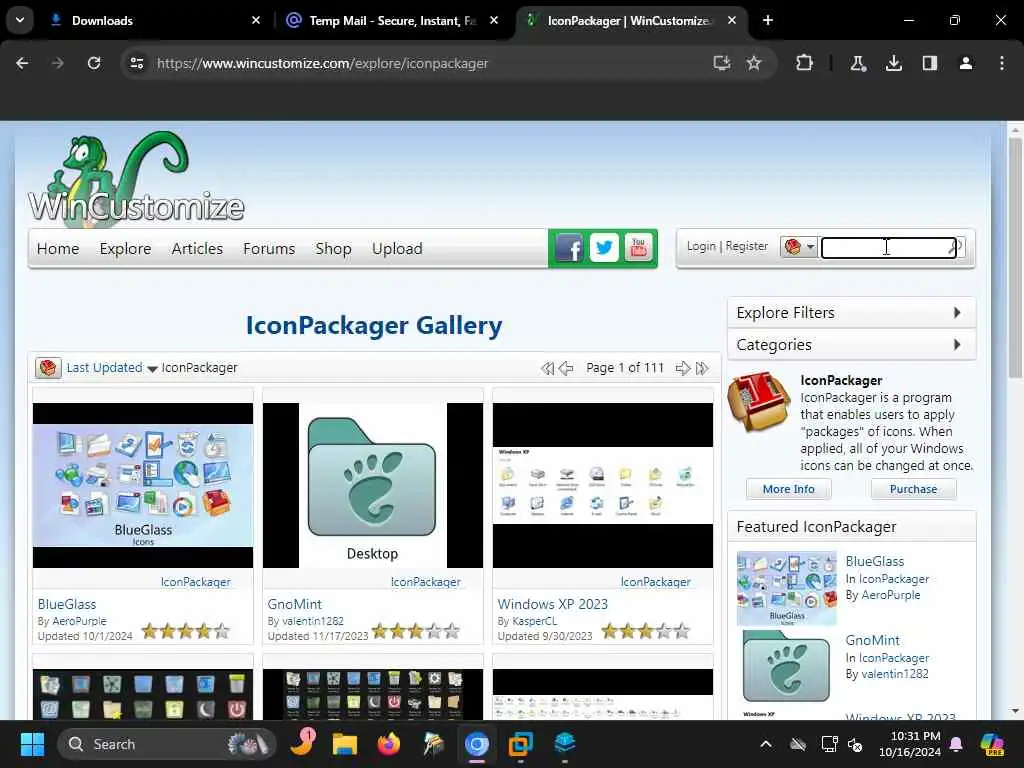1024x768 pixels.
Task: Click the page vertical scrollbar
Action: (1015, 257)
